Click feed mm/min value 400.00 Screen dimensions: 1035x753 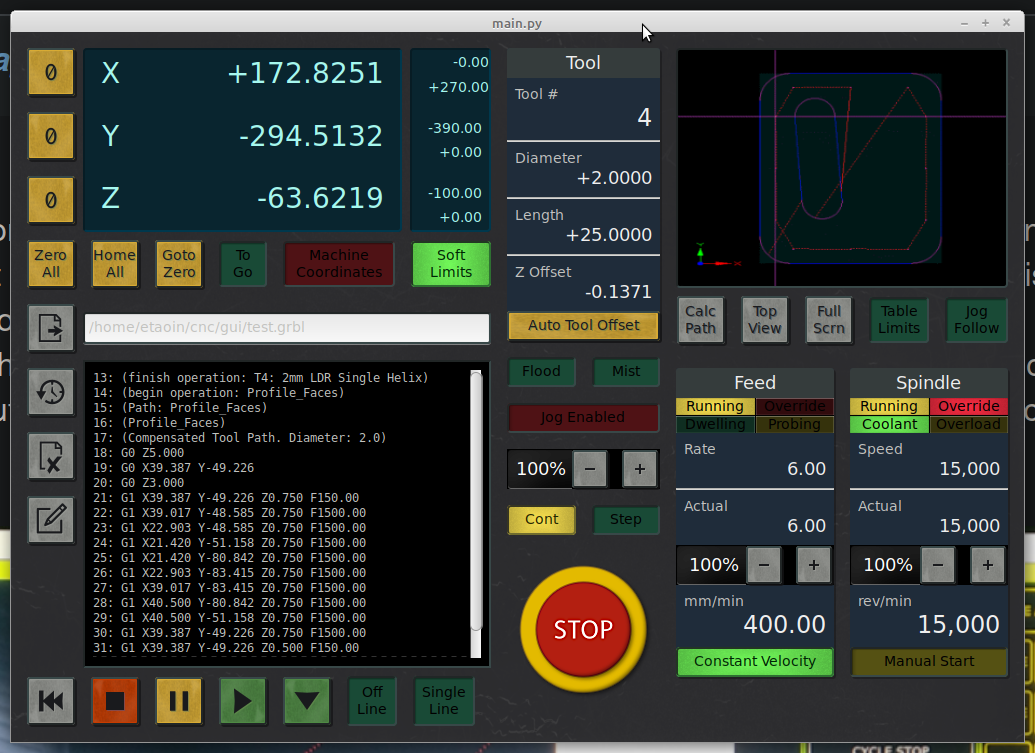[784, 624]
